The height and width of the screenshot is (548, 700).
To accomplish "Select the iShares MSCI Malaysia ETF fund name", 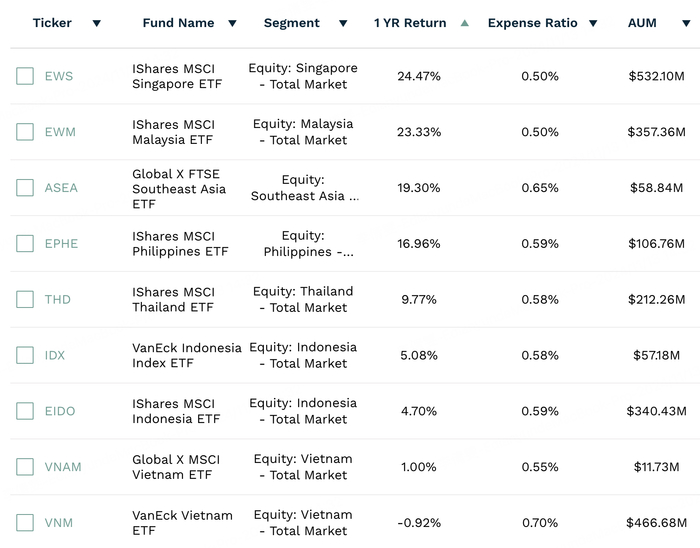I will [x=173, y=132].
